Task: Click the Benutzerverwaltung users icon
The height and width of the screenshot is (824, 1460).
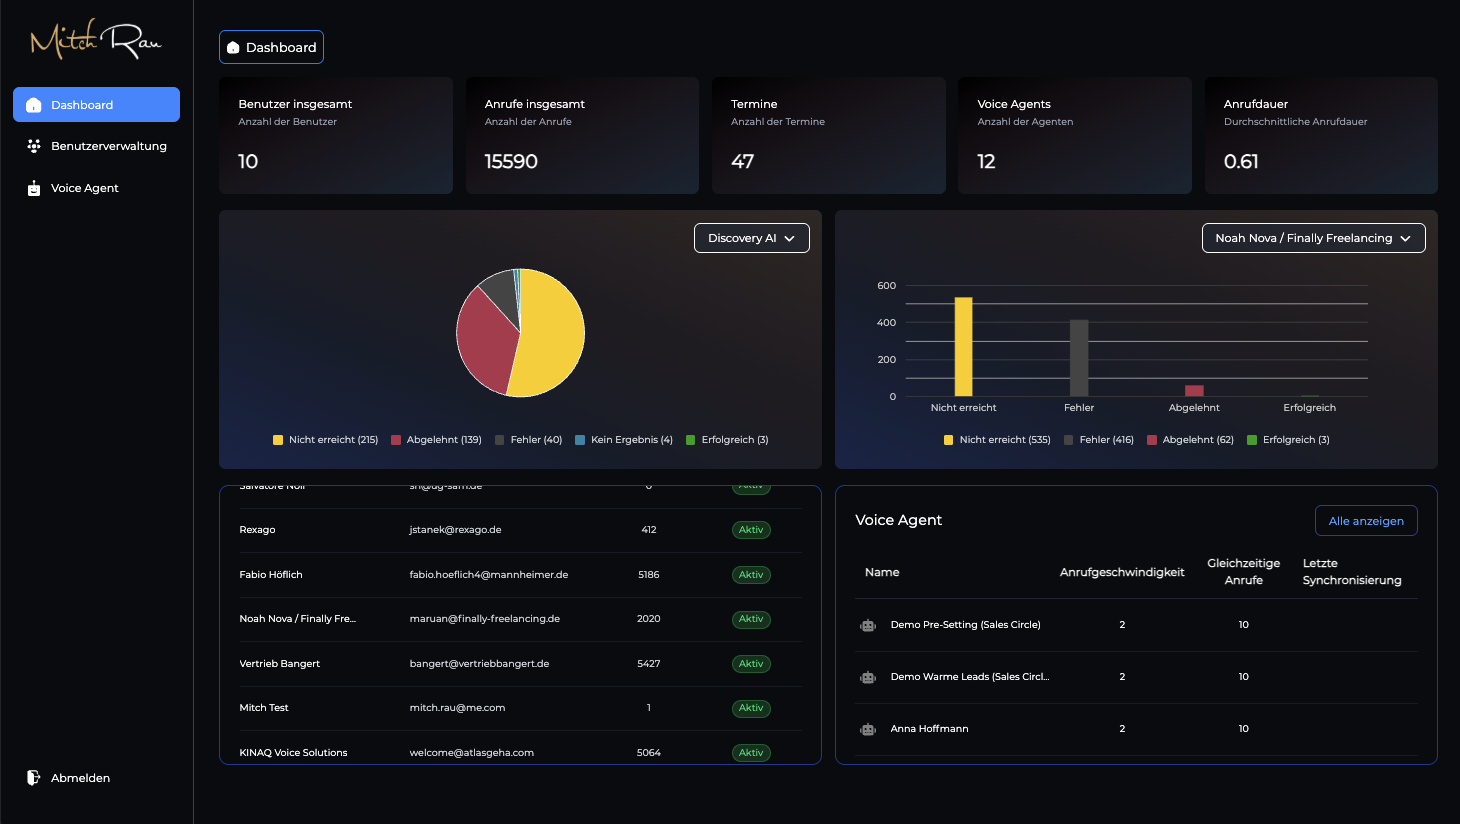Action: pos(33,145)
